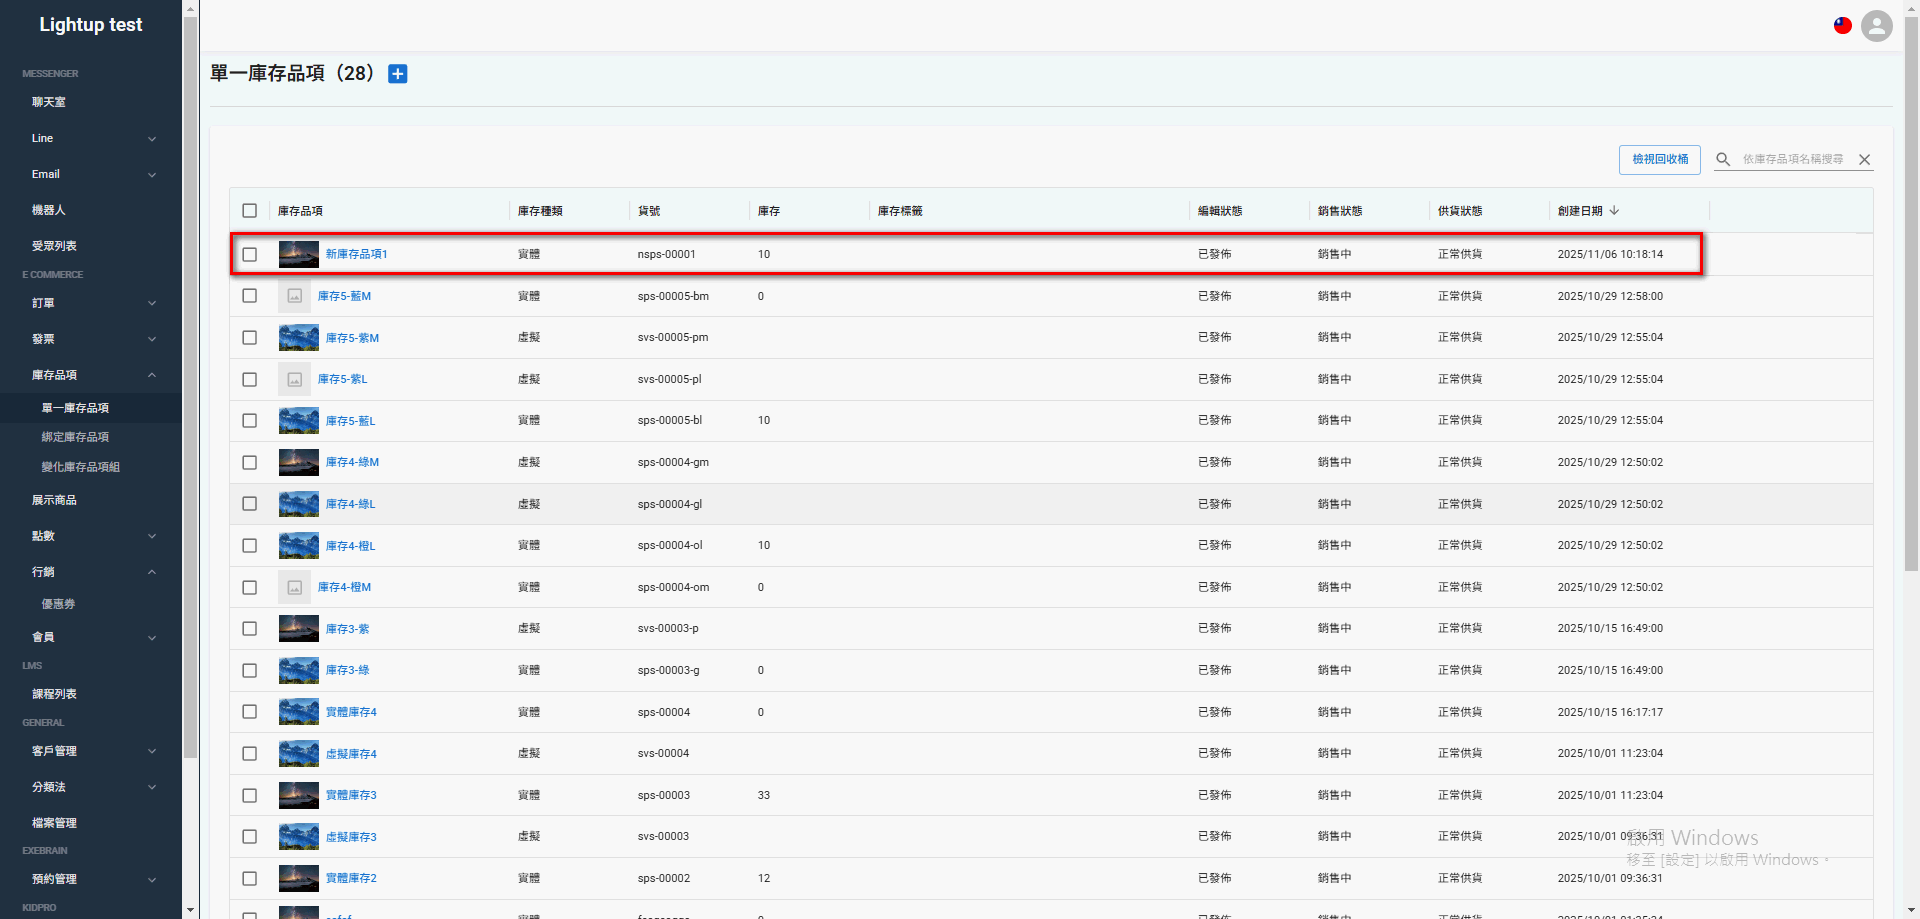Check the box for 實體庫存3
1920x919 pixels.
click(250, 795)
